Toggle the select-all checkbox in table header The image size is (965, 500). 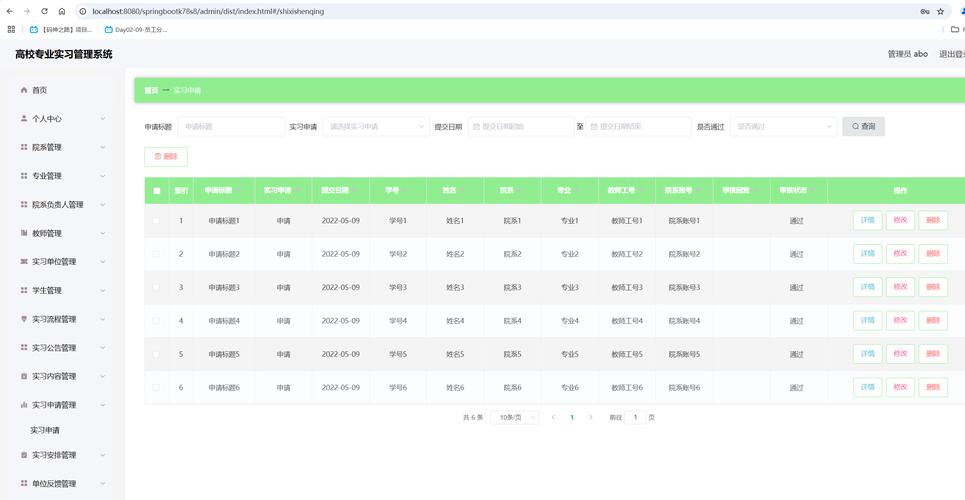[x=156, y=190]
